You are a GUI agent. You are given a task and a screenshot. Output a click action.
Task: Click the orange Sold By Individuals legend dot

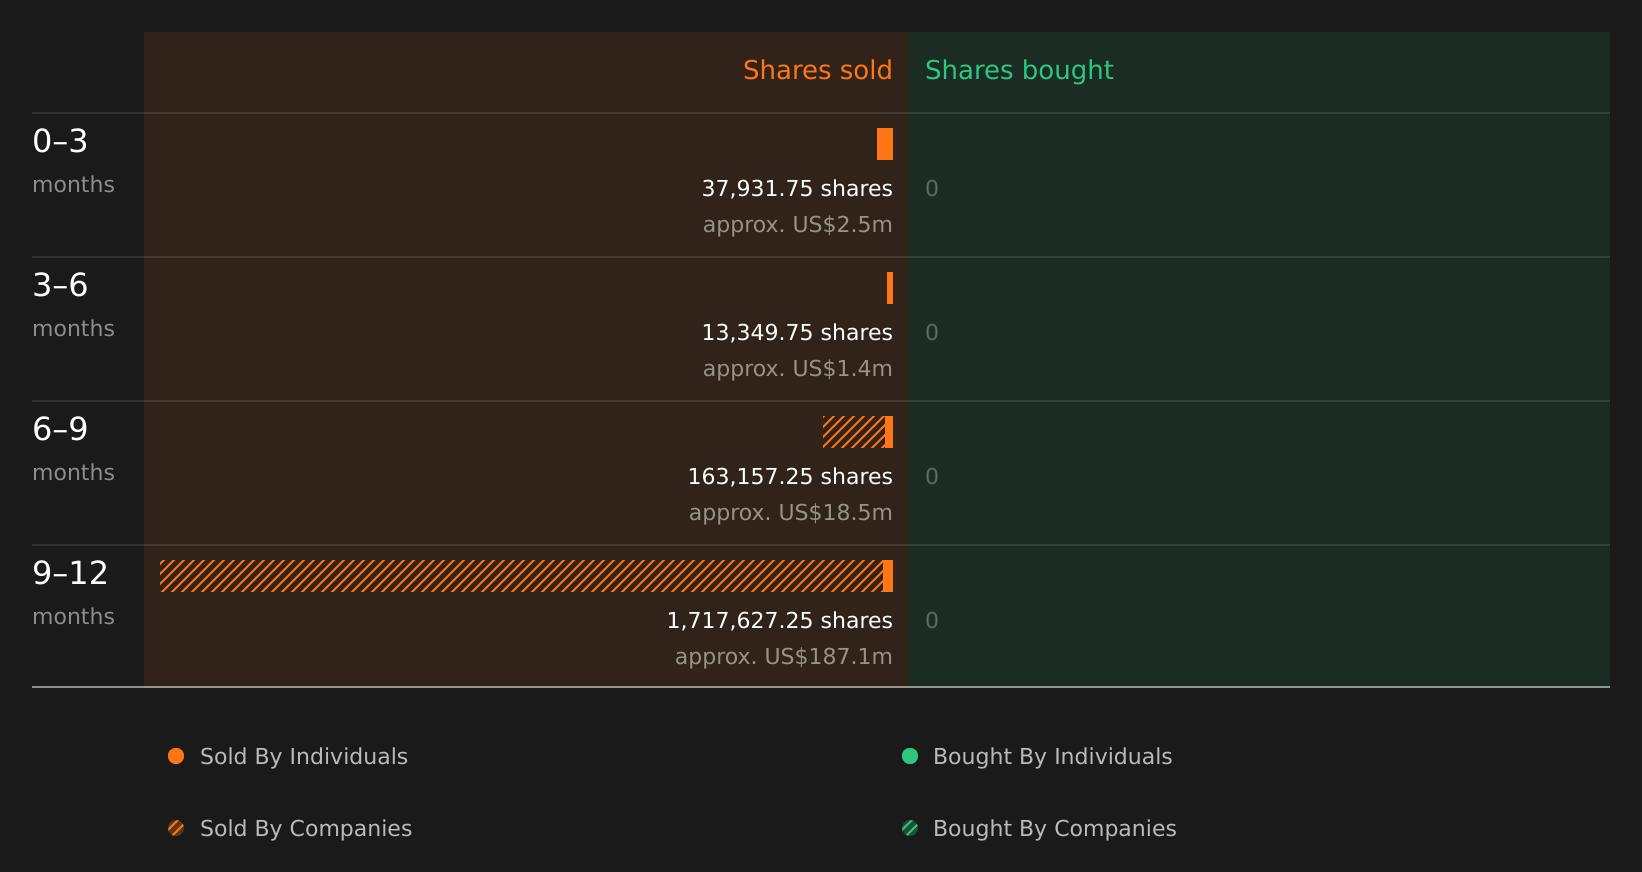[176, 756]
